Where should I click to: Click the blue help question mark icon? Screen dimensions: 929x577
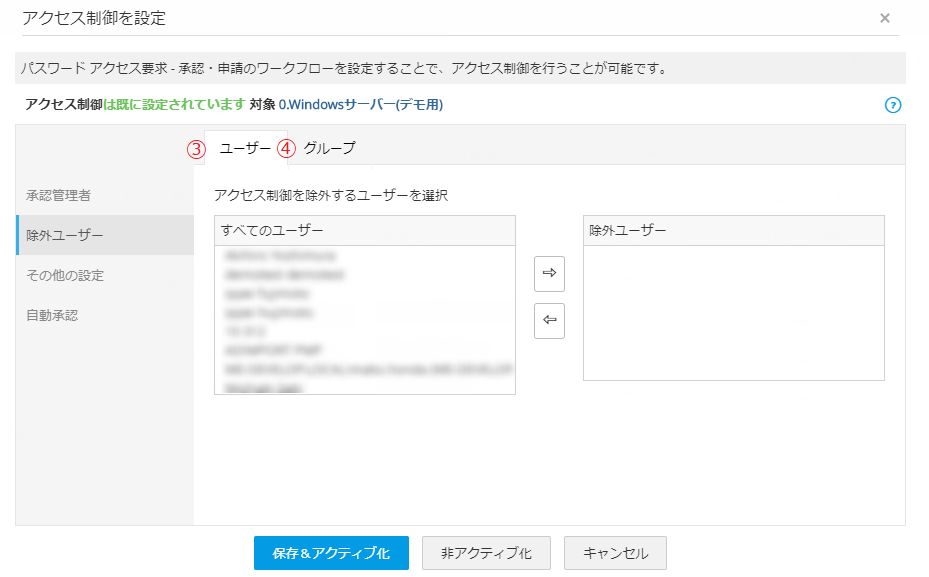pos(893,105)
